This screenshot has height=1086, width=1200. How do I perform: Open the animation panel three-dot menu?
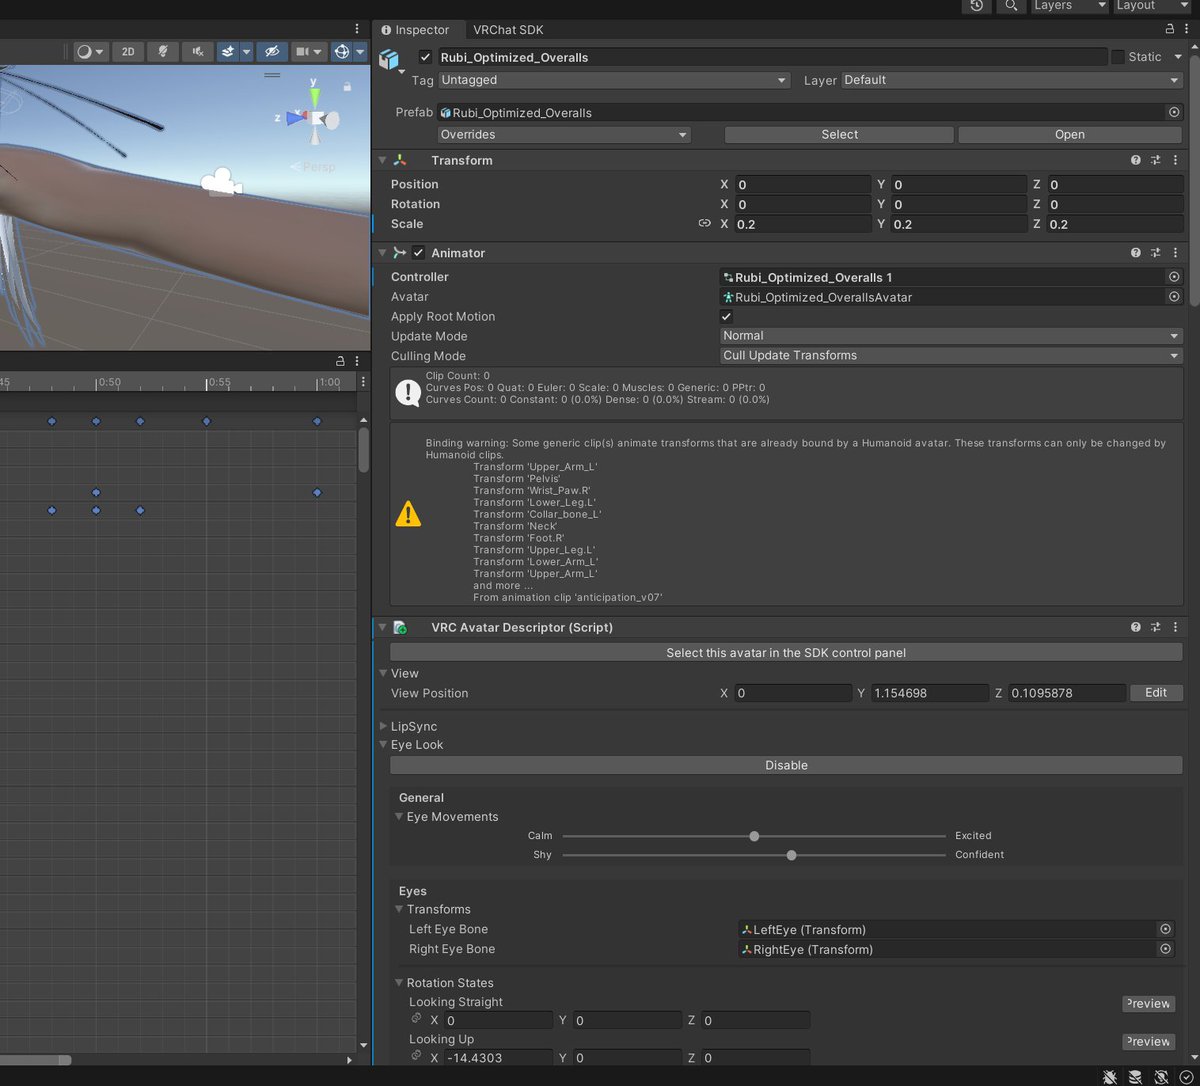(x=357, y=361)
